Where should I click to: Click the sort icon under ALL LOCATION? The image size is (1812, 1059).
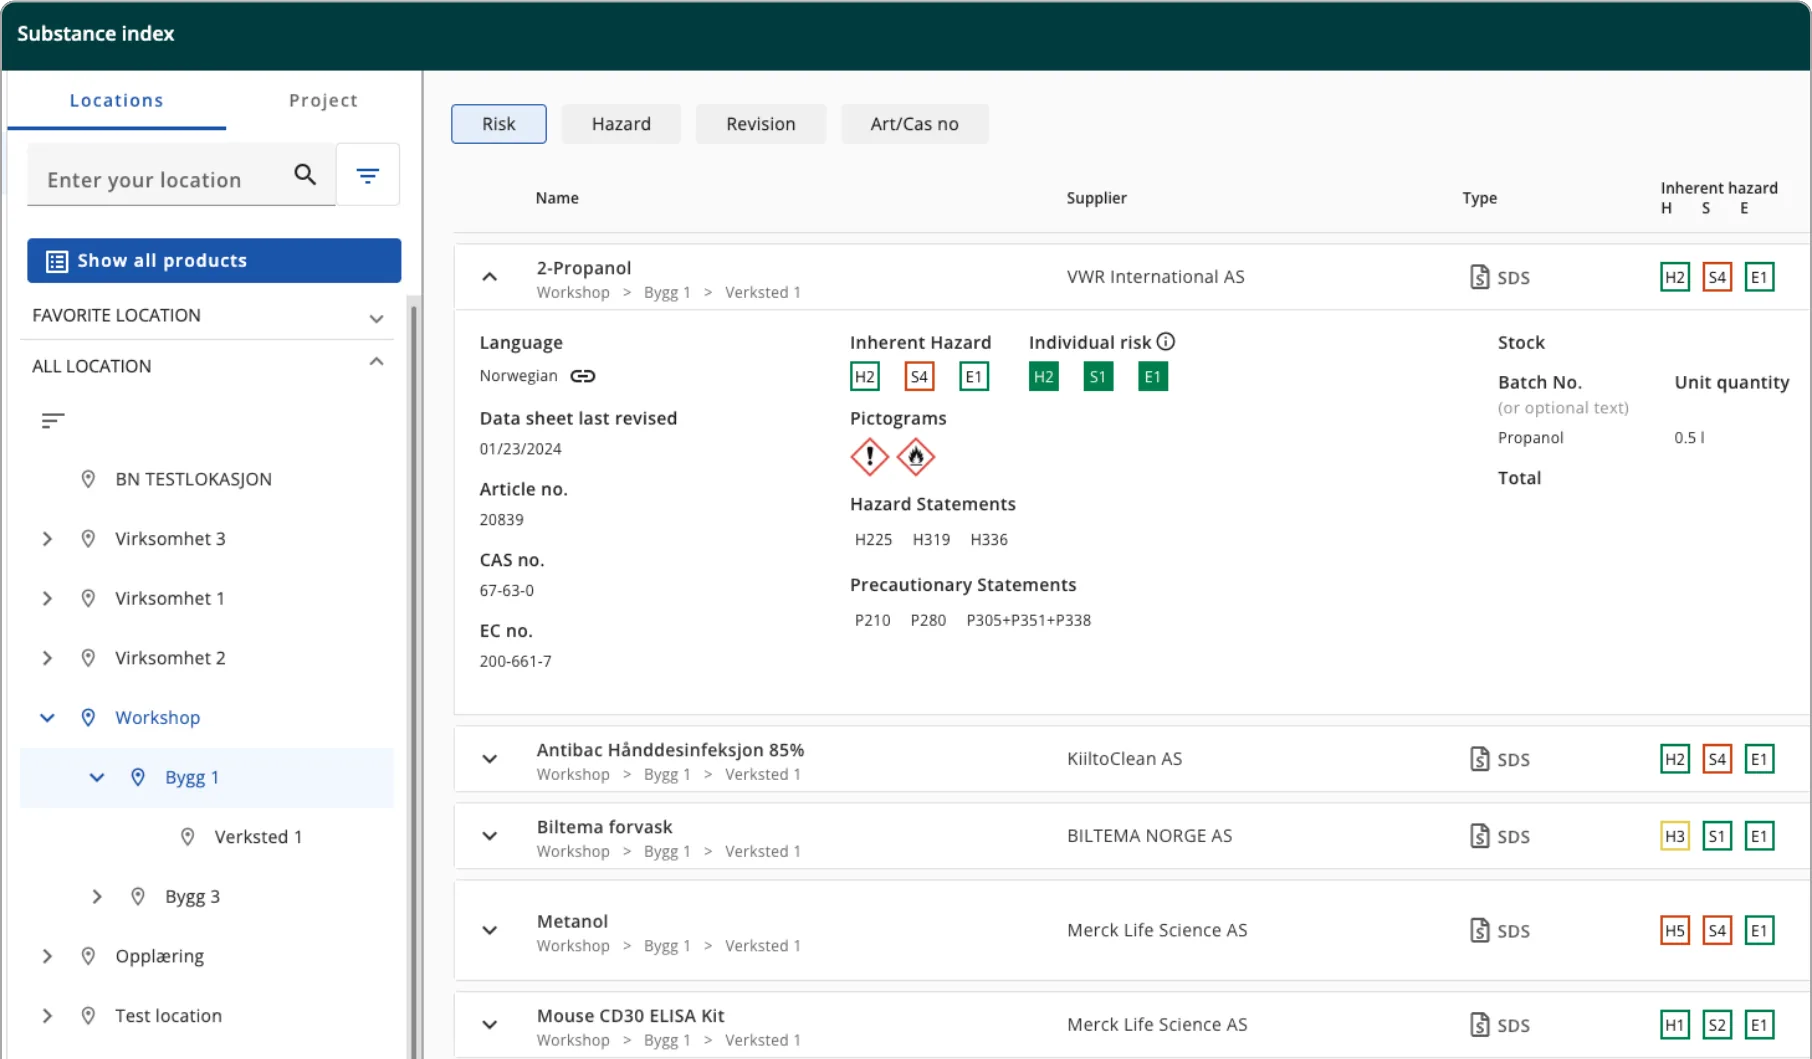click(x=53, y=421)
